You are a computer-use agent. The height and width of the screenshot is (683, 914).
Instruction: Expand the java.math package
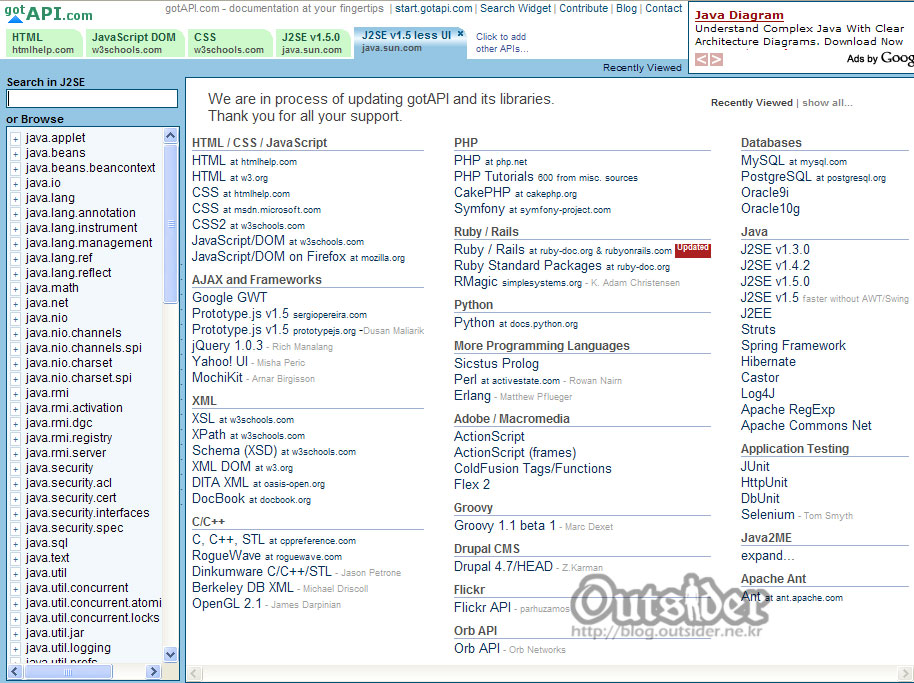coord(16,288)
